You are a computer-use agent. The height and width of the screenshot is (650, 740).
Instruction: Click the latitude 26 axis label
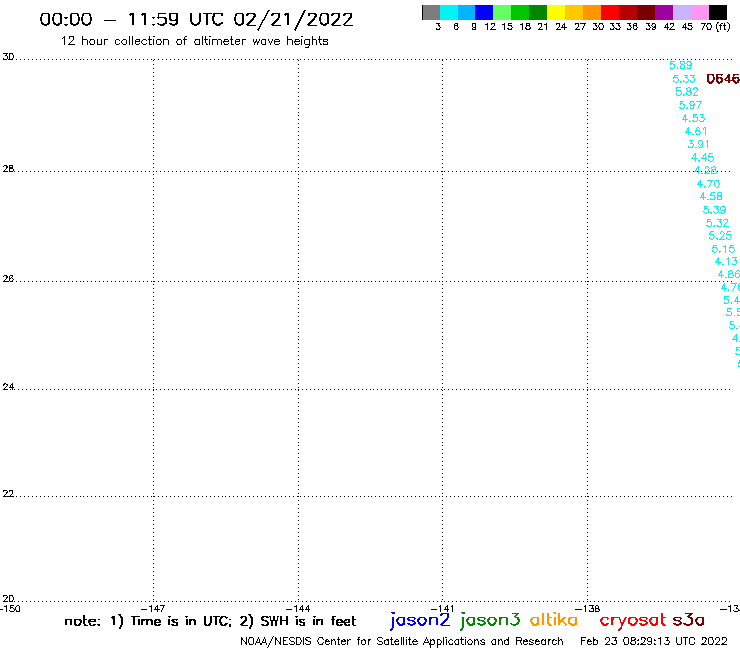8,279
